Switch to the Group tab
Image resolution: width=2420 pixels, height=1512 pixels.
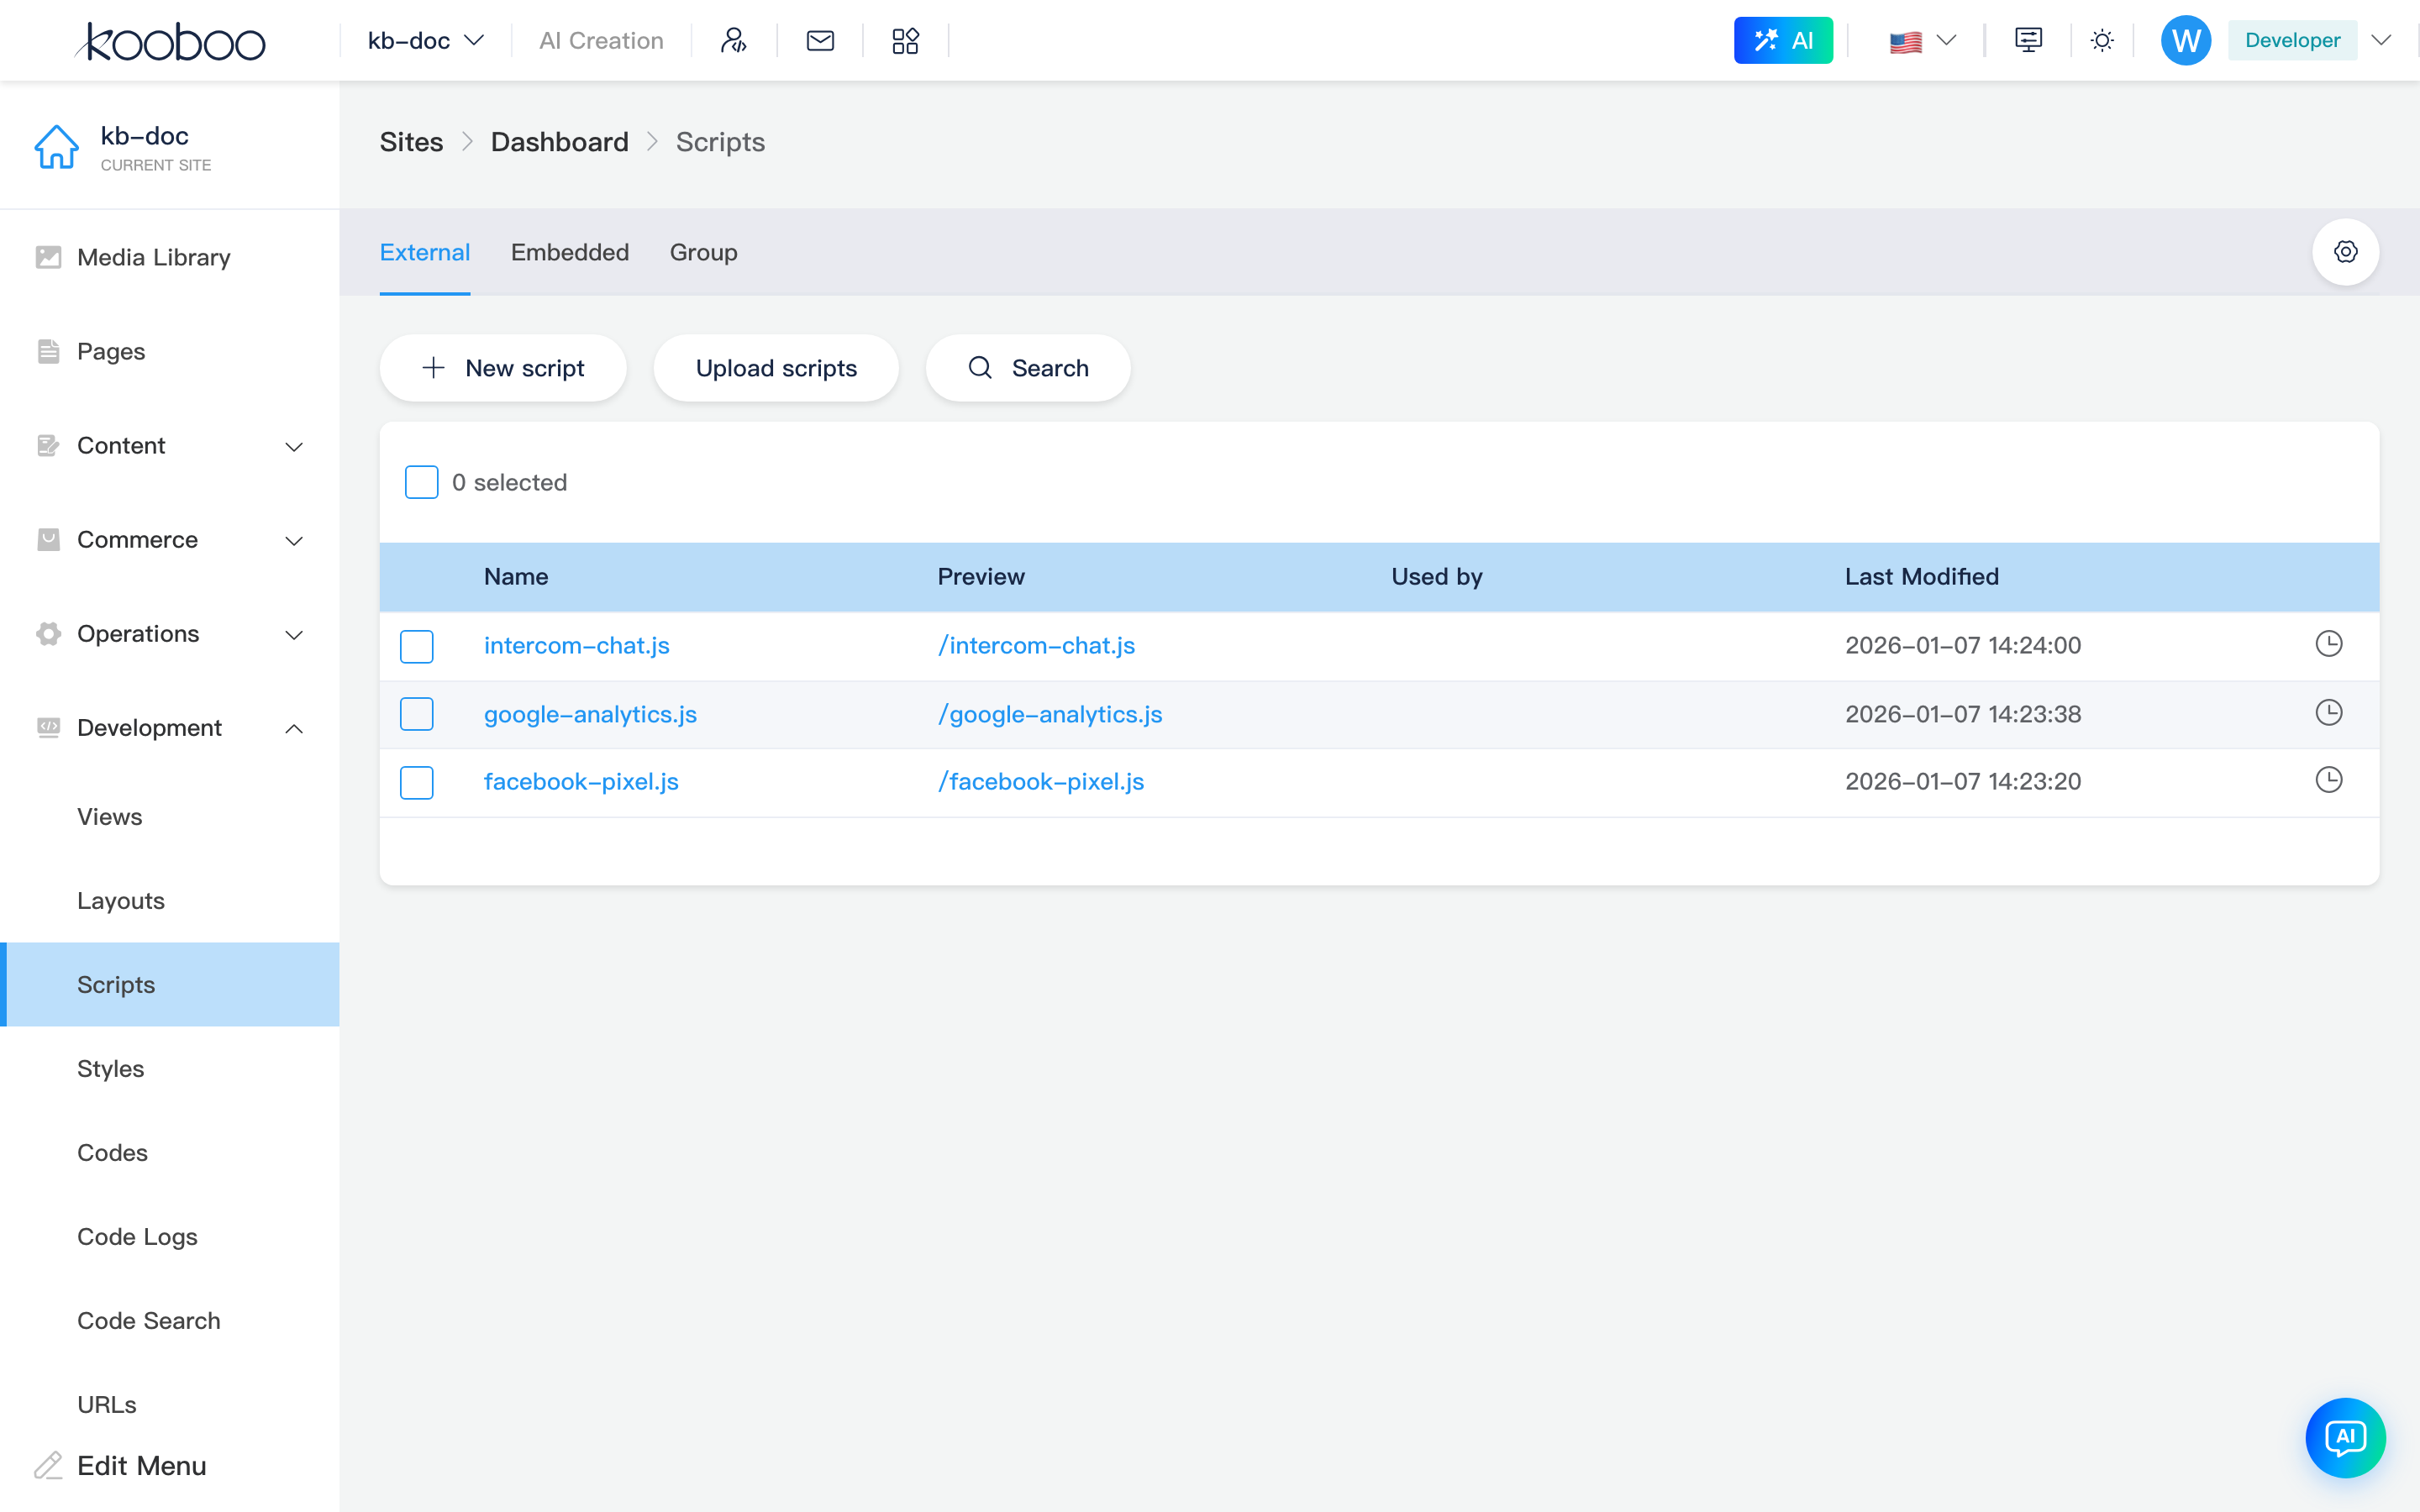pyautogui.click(x=703, y=252)
